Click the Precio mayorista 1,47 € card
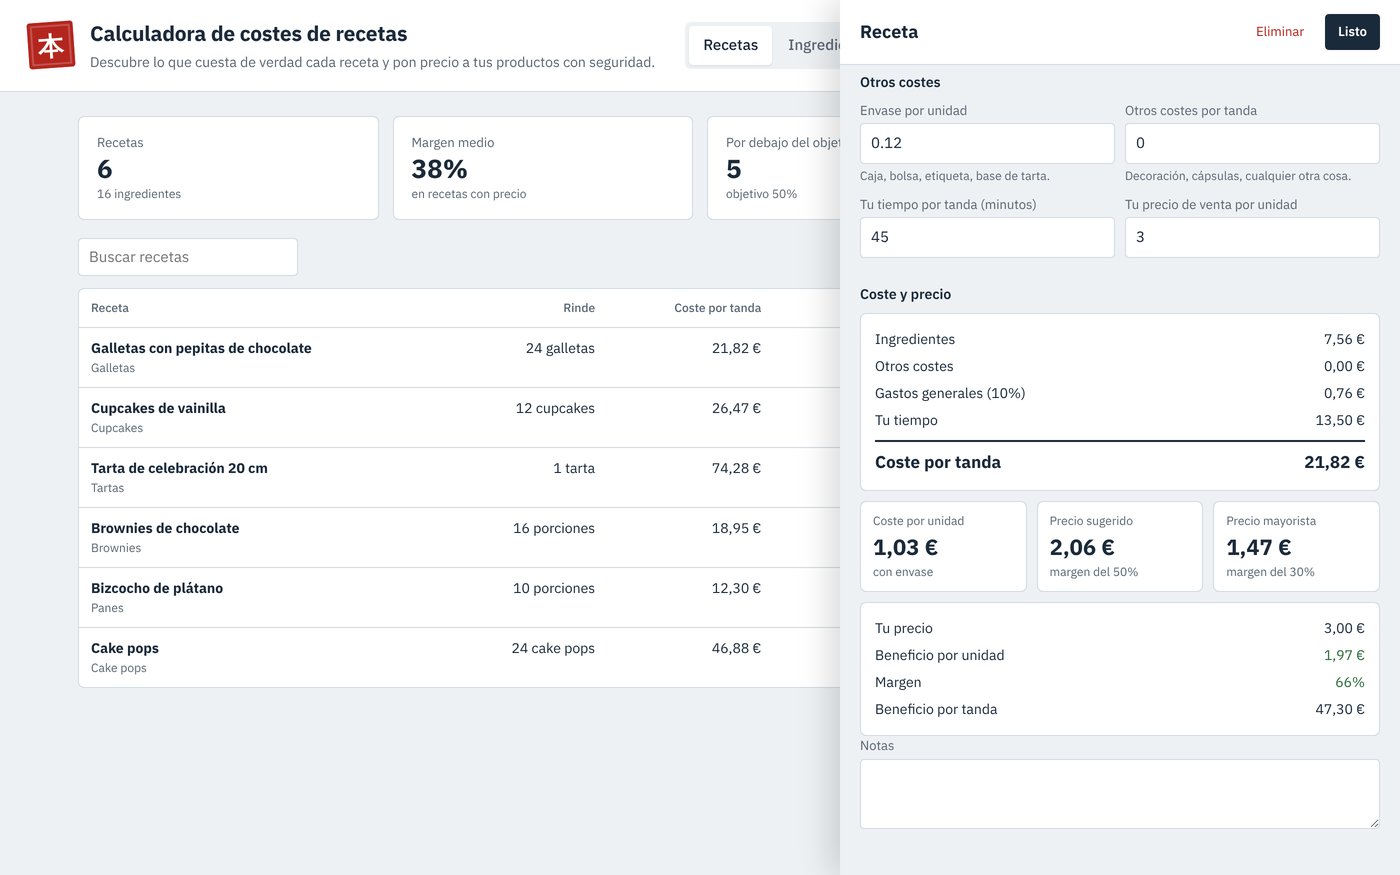 click(x=1296, y=546)
